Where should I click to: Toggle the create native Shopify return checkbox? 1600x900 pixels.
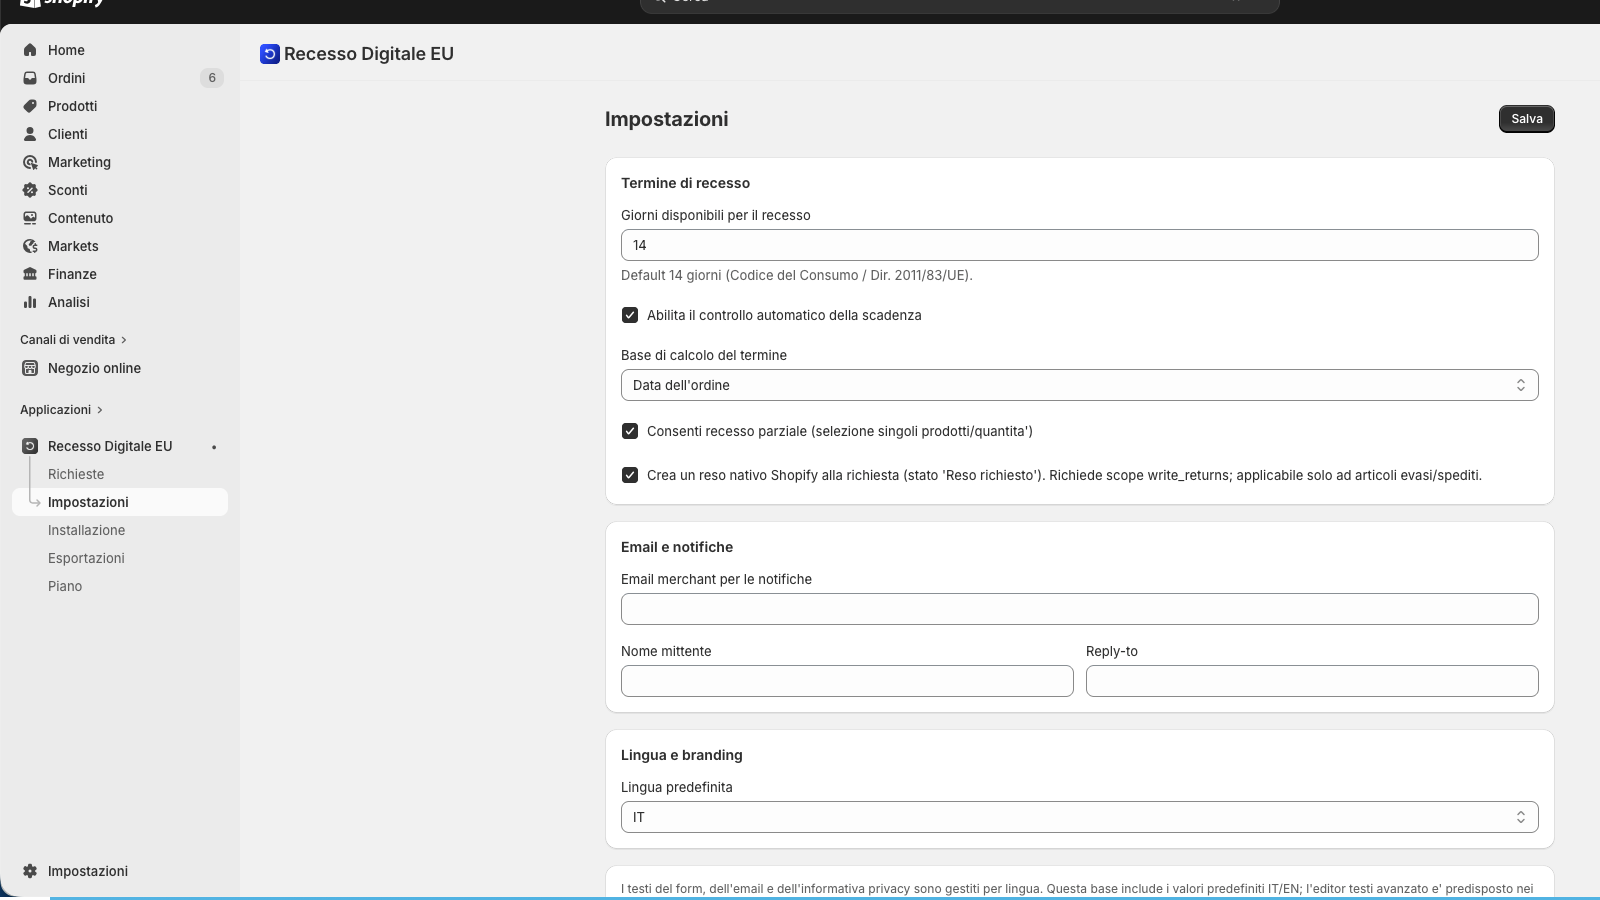click(630, 475)
